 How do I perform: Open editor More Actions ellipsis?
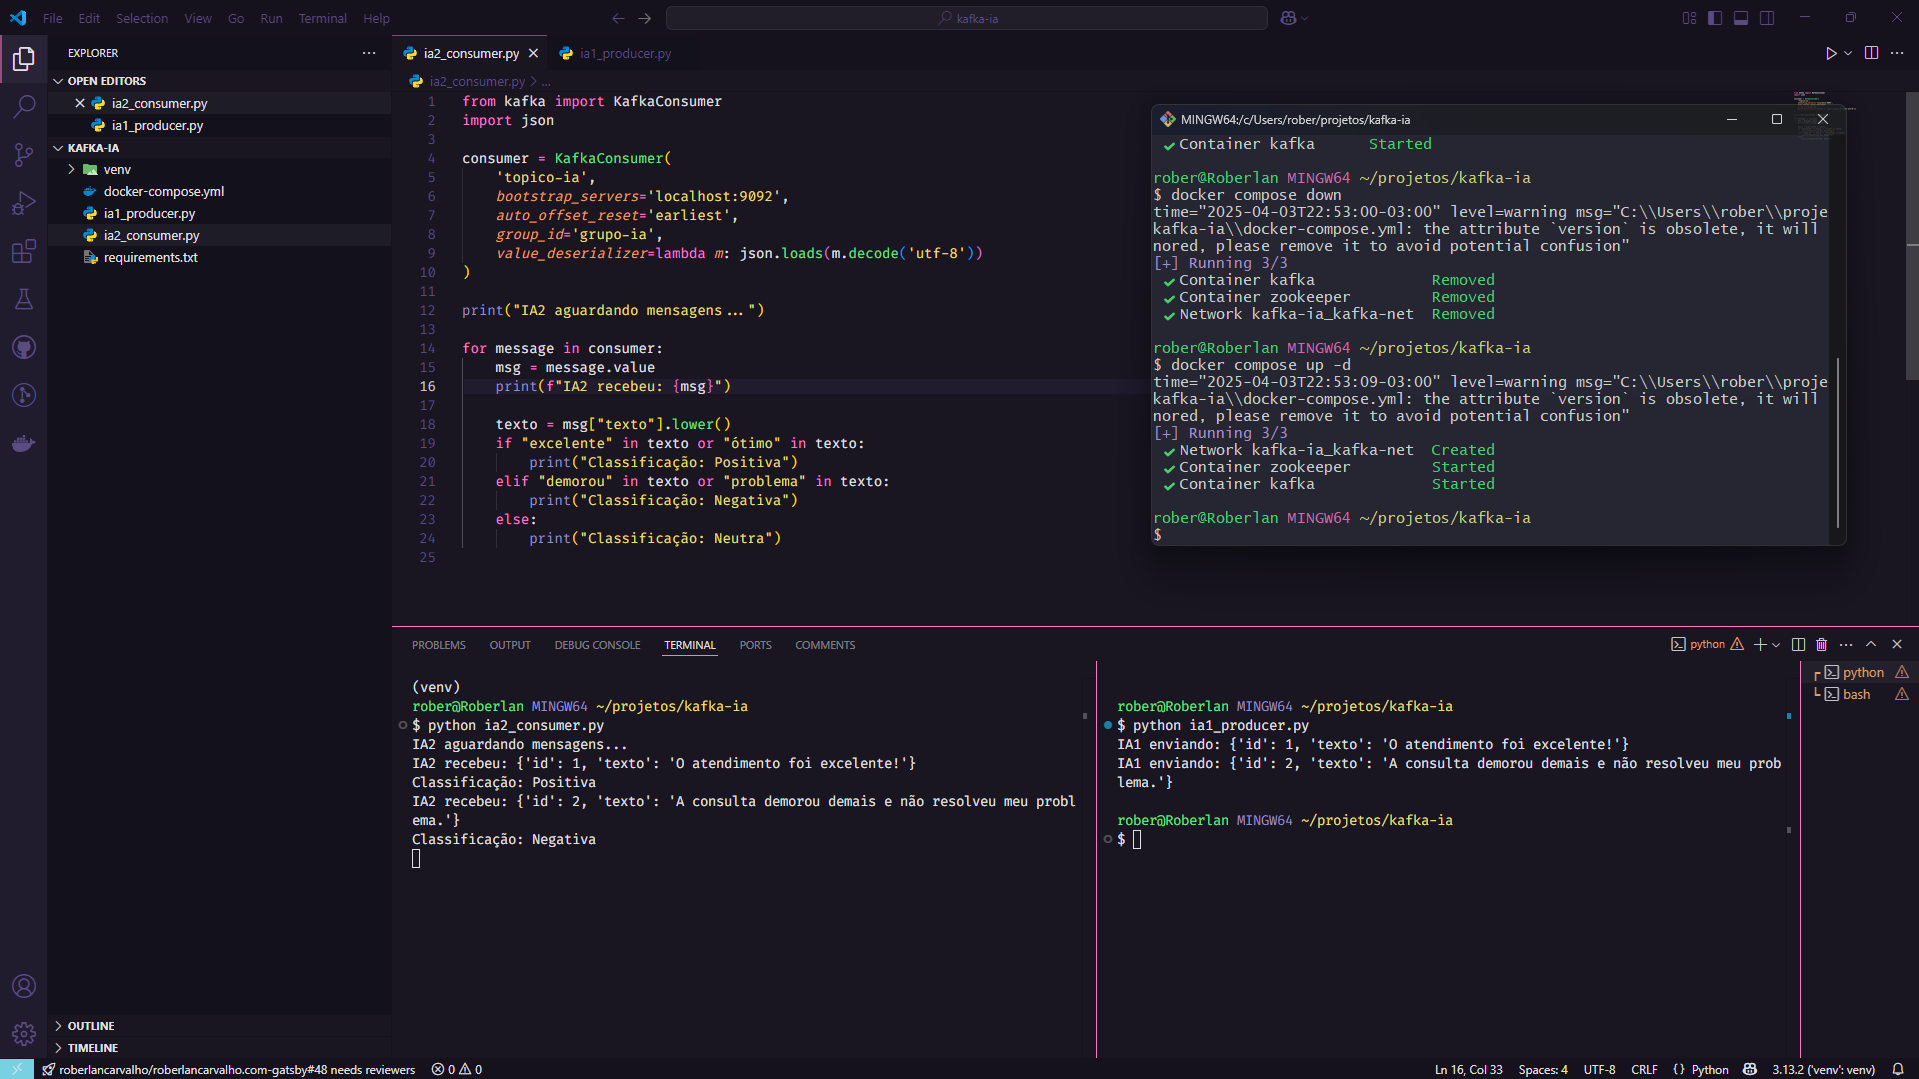1897,53
